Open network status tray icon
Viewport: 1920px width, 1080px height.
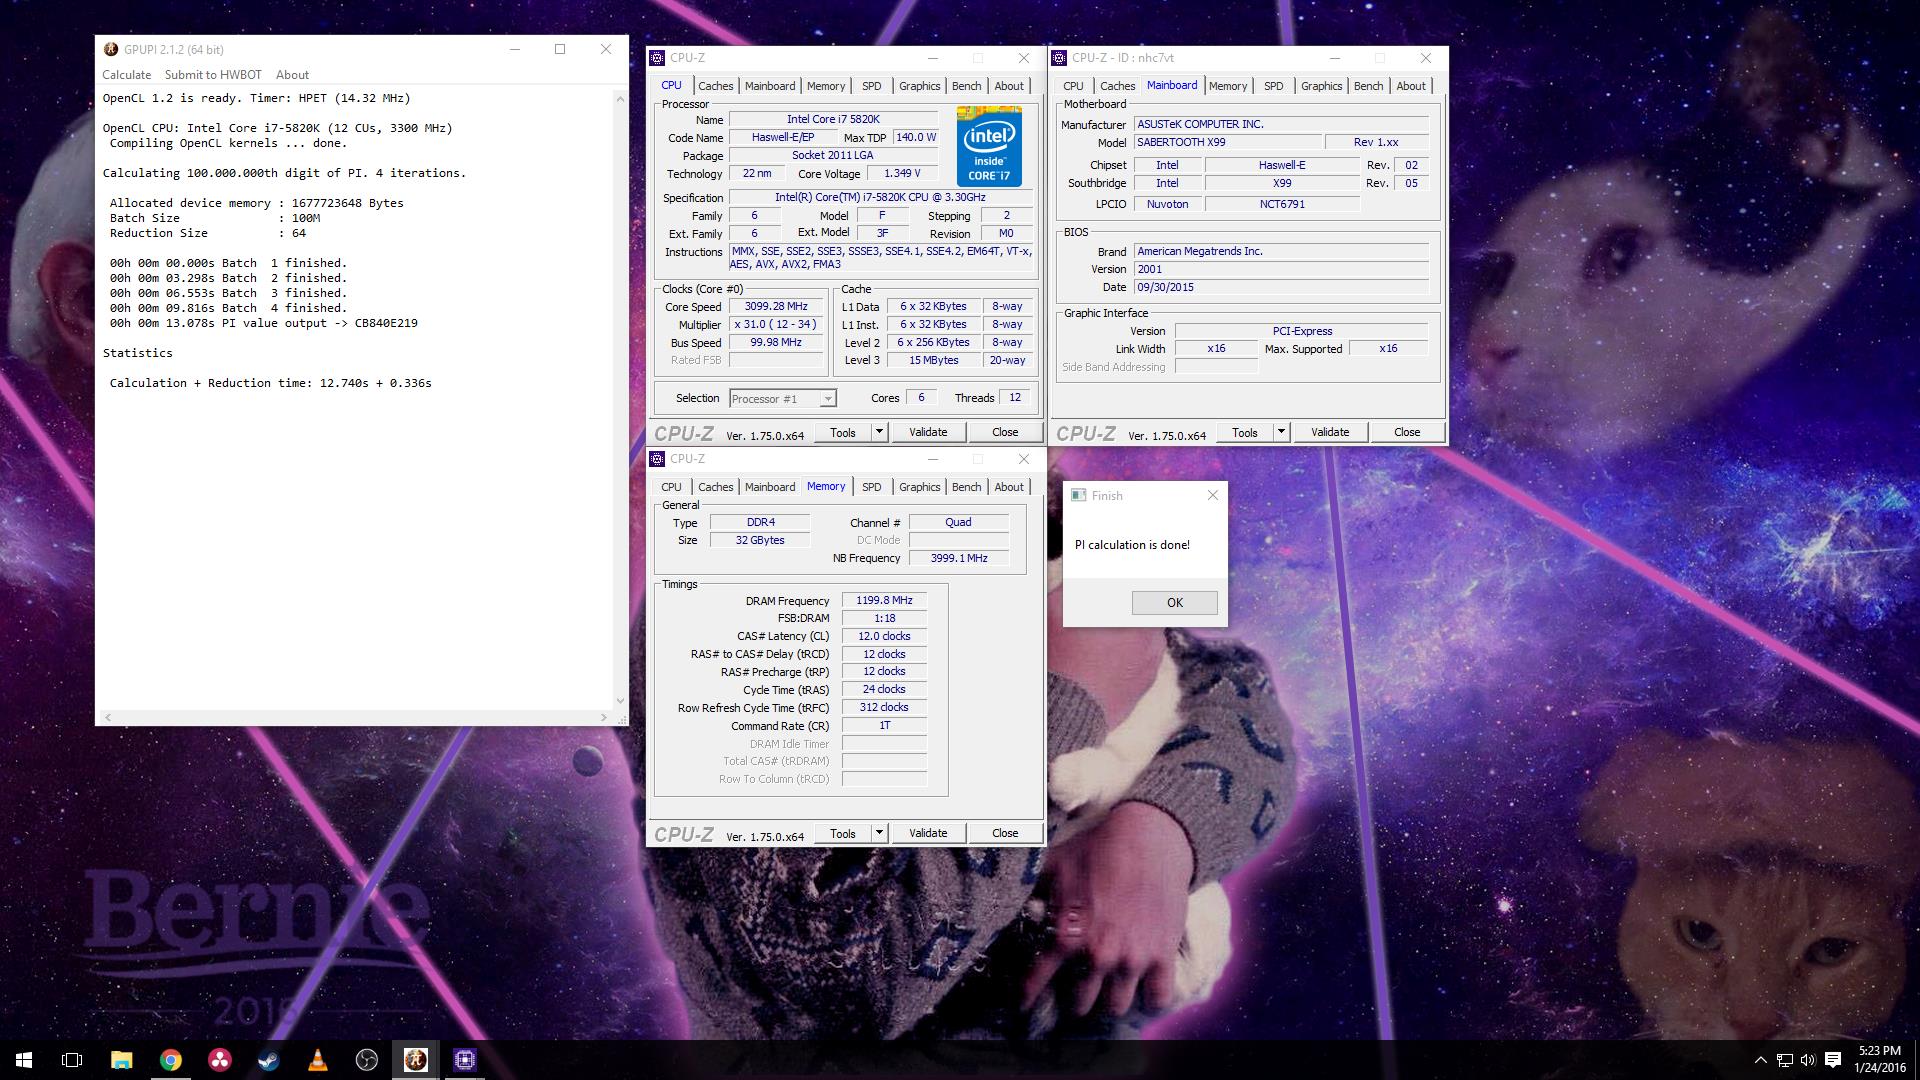tap(1785, 1060)
